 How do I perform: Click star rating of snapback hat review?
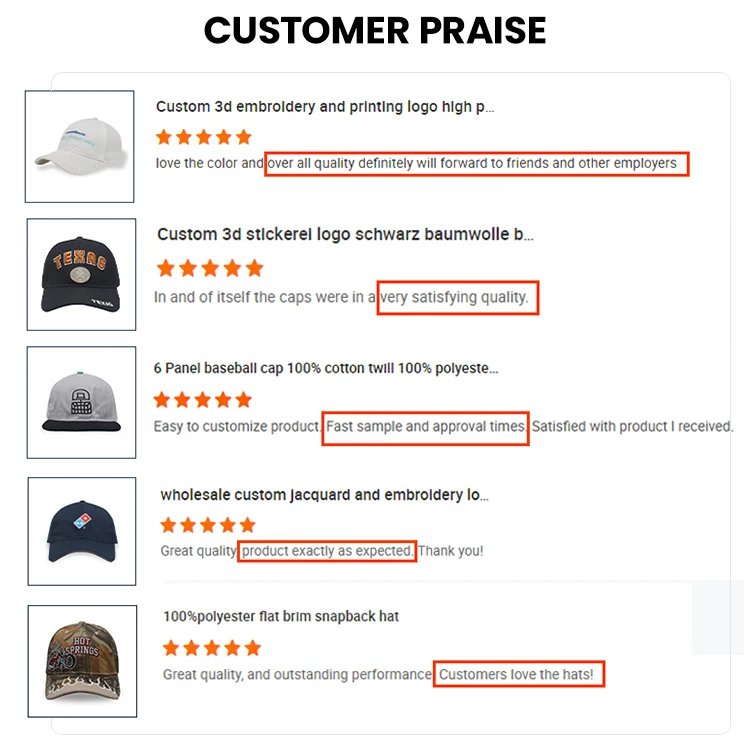211,648
